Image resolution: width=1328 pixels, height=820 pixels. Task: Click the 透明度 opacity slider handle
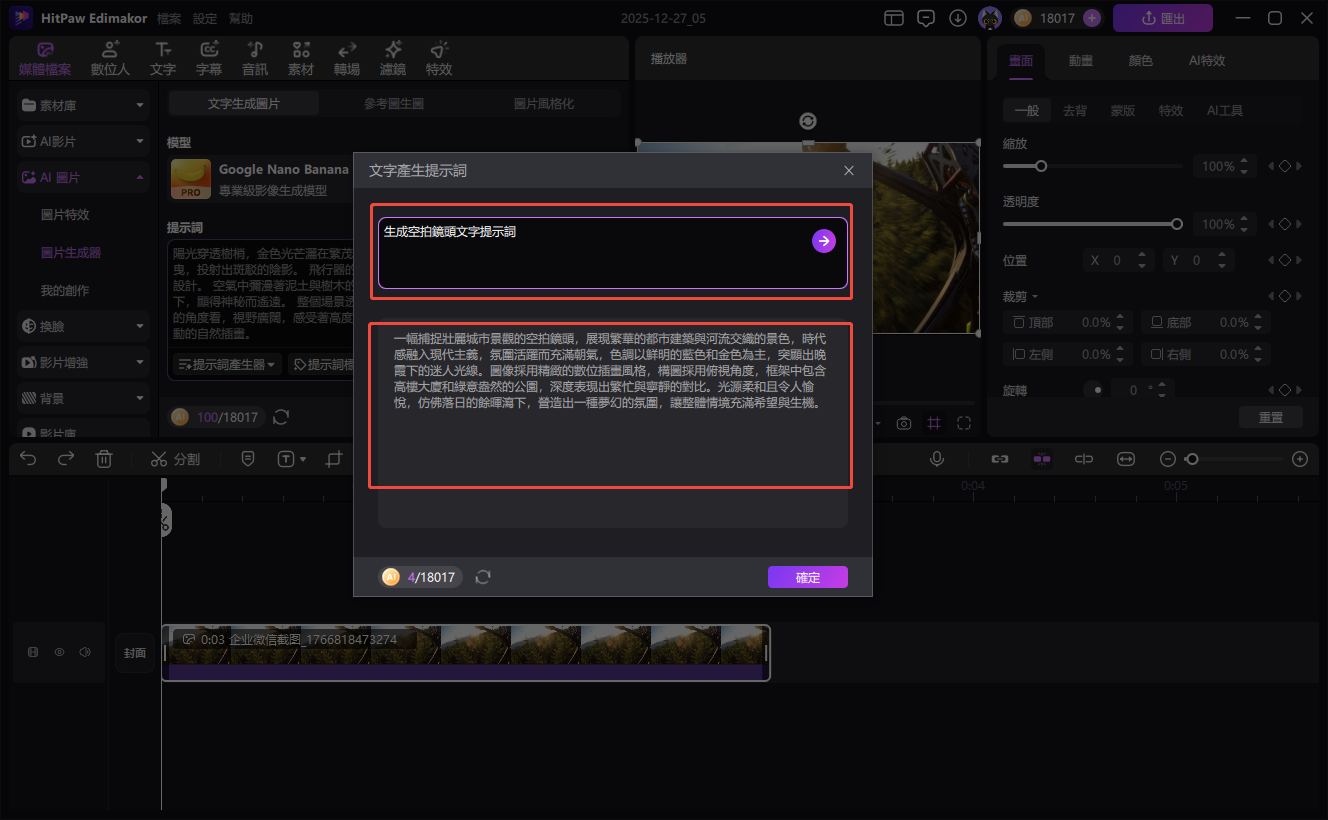pos(1177,224)
